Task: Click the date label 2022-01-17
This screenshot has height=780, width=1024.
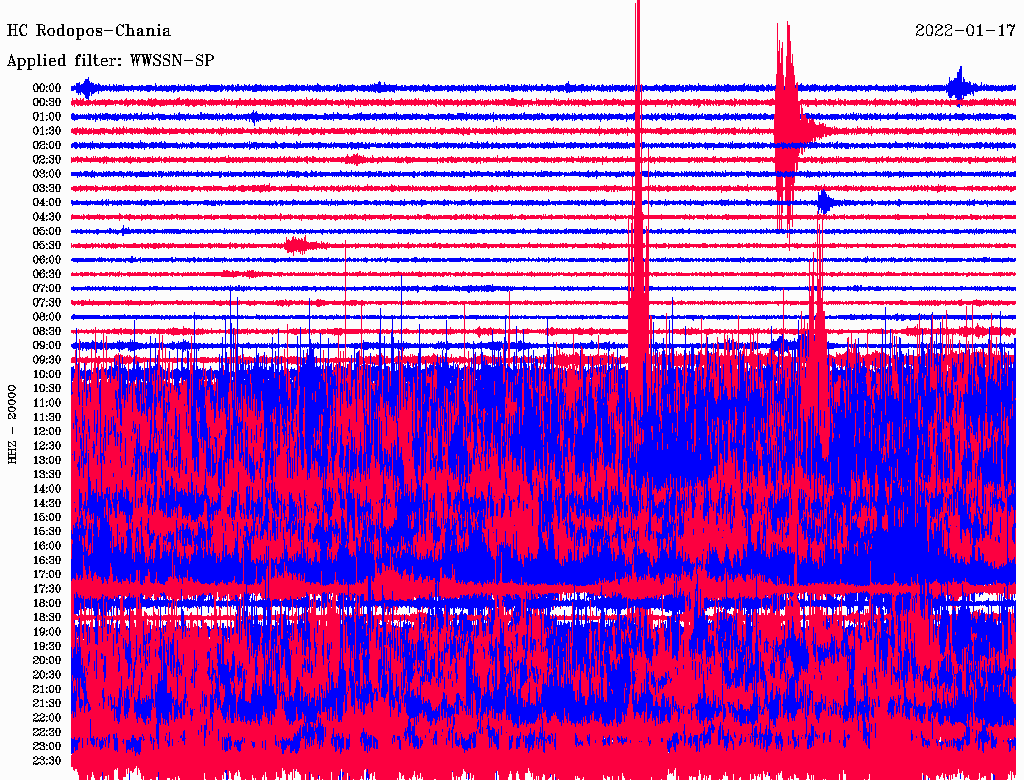Action: (965, 31)
